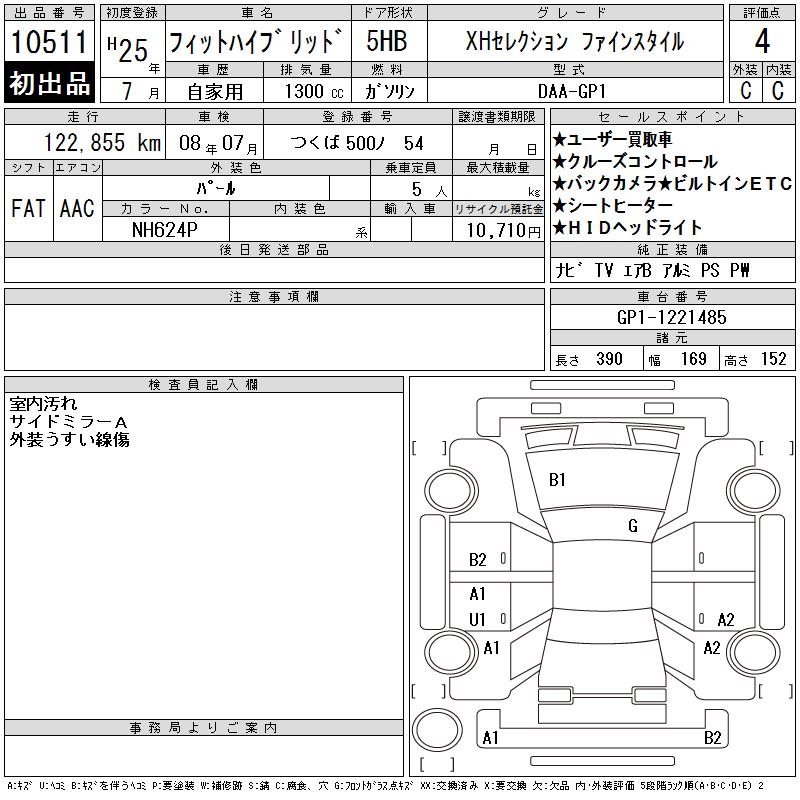The height and width of the screenshot is (800, 800).
Task: Select the chassis number GP1-1221485
Action: [x=672, y=317]
